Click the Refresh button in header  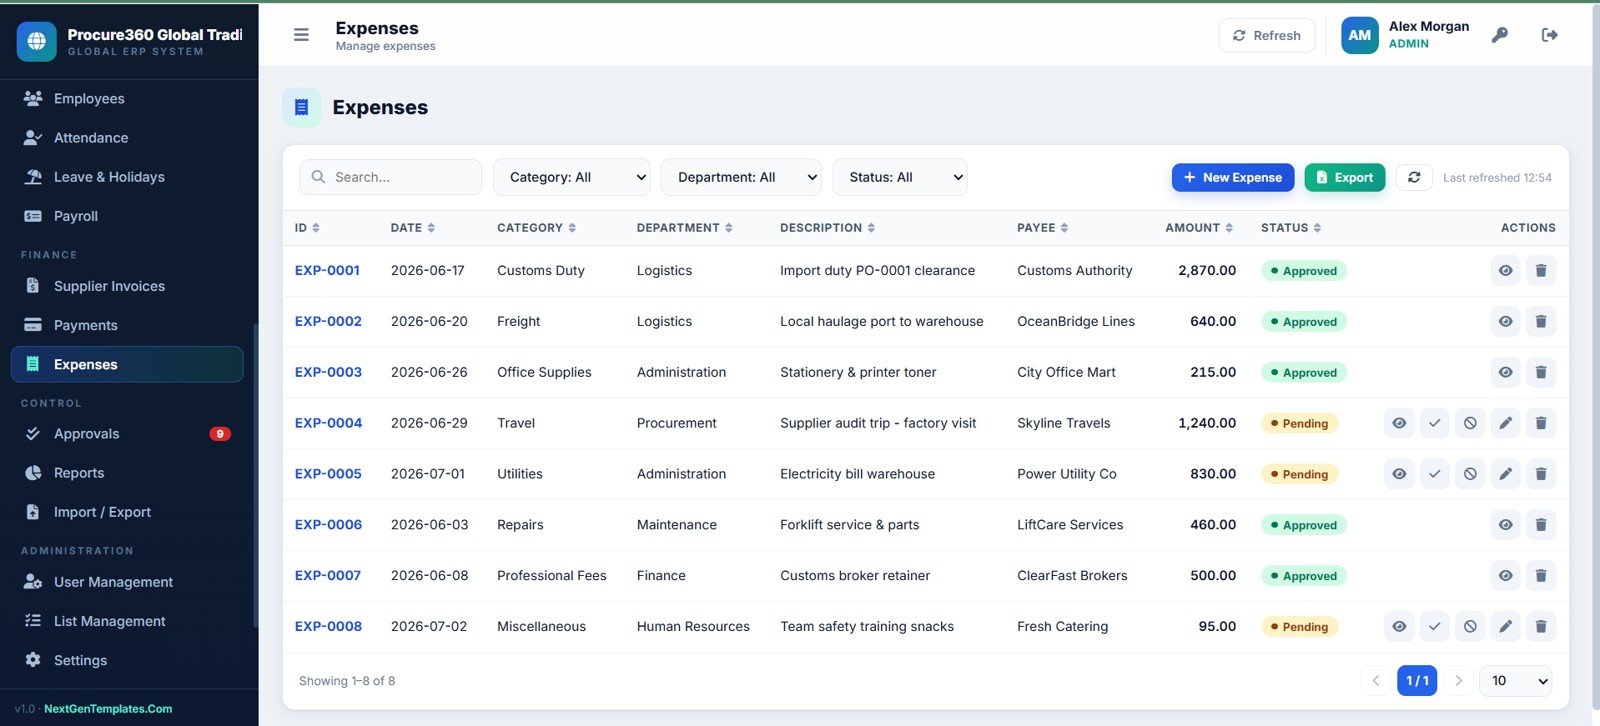[1267, 35]
